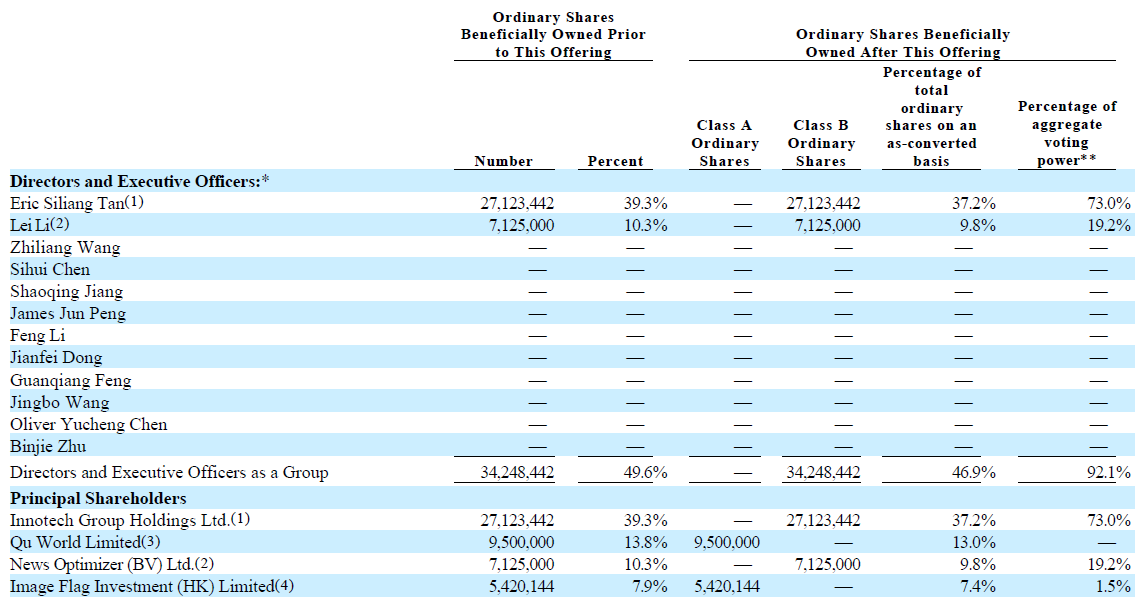Click the 13.8% value for Qu World
This screenshot has height=604, width=1135.
(645, 542)
